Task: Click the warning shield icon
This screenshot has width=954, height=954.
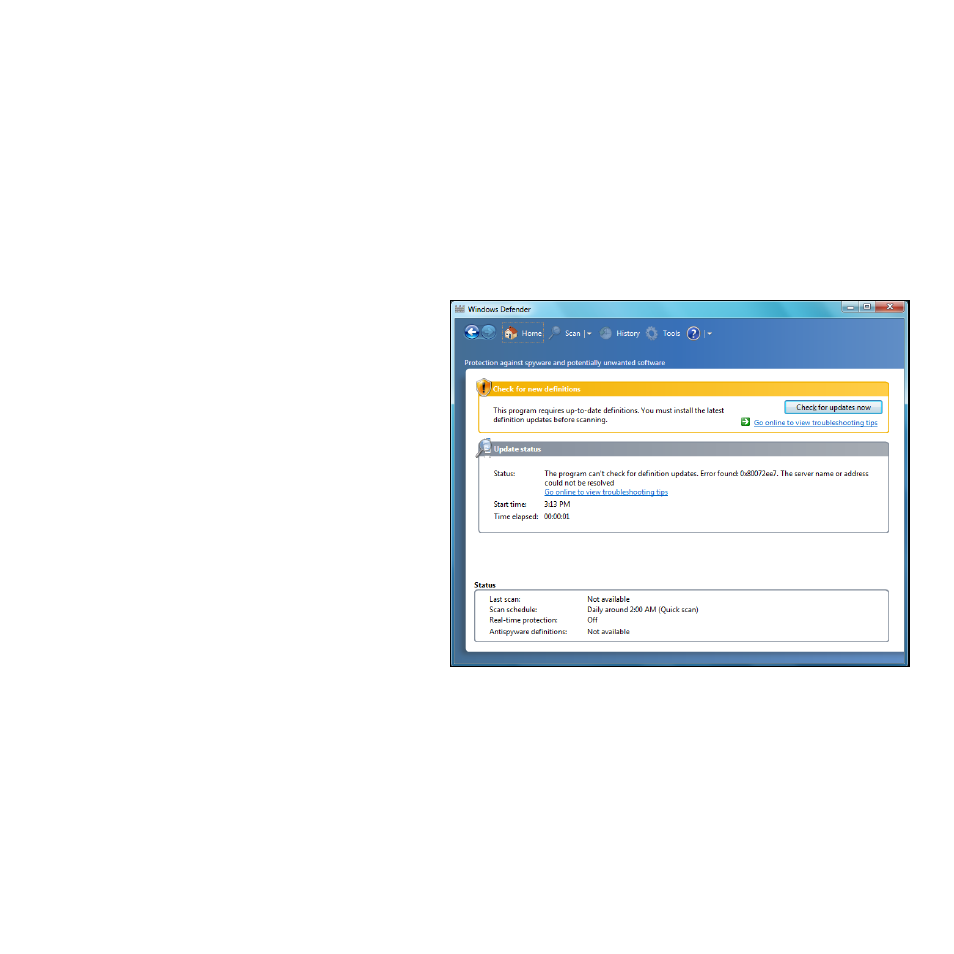Action: [x=484, y=387]
